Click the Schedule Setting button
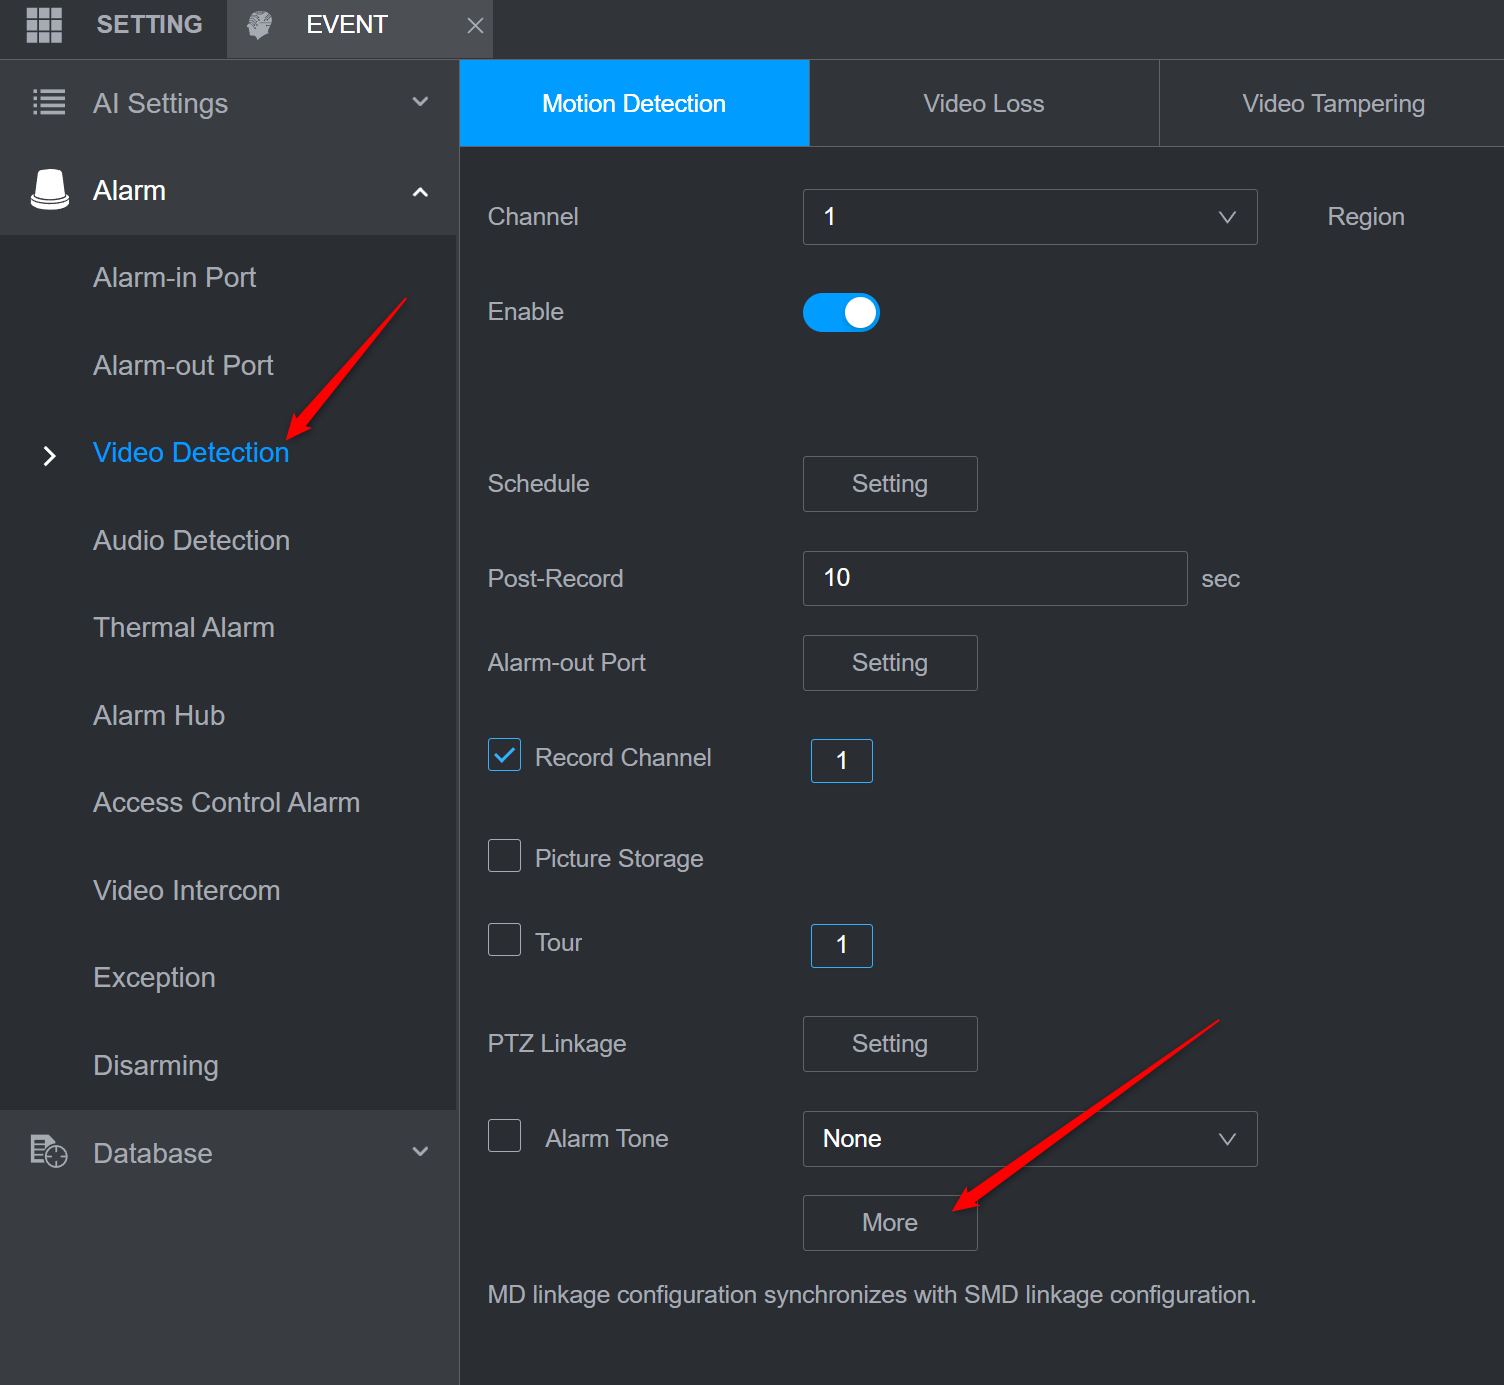The image size is (1504, 1385). coord(890,484)
